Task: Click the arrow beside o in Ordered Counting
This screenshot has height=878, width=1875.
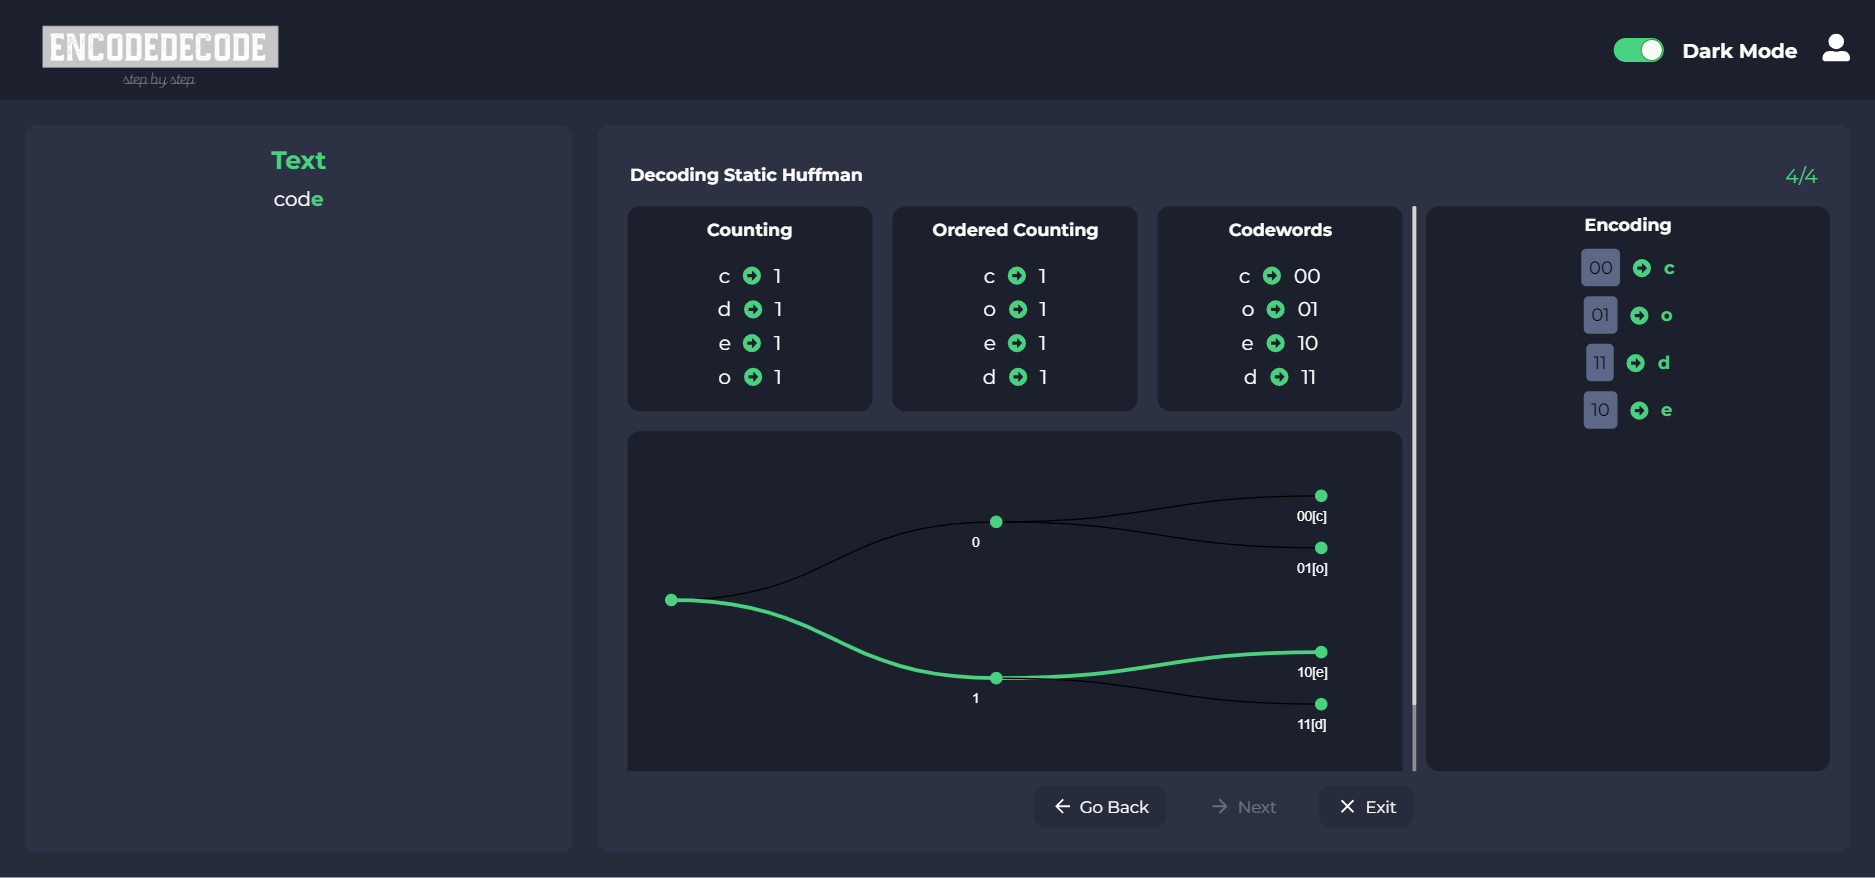Action: click(x=1018, y=310)
